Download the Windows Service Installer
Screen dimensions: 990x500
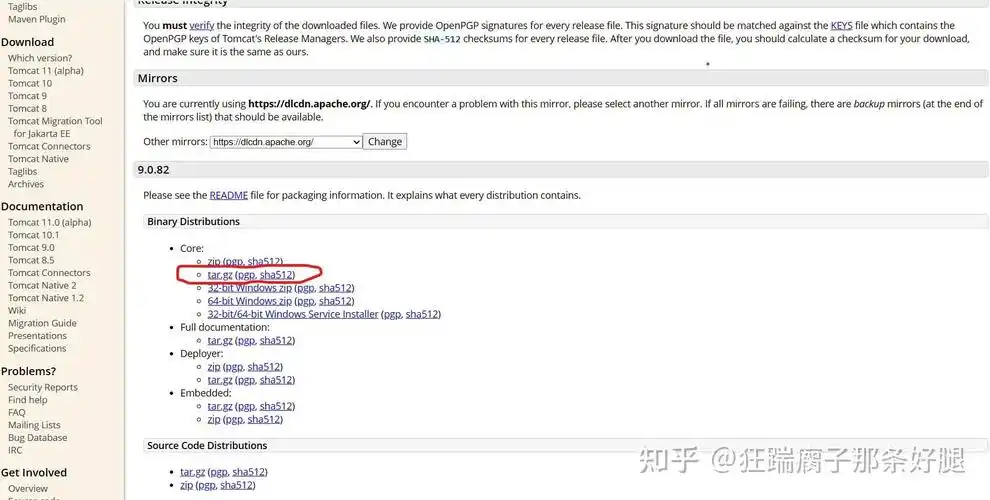point(293,314)
